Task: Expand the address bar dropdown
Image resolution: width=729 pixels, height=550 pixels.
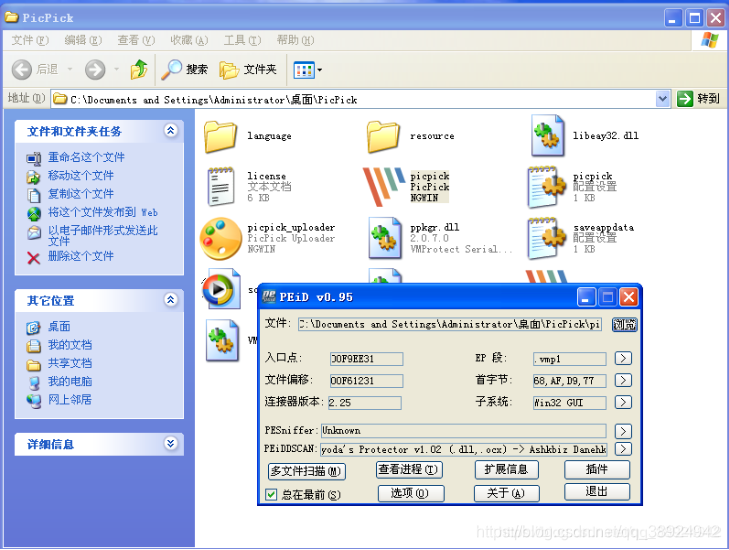Action: click(663, 99)
